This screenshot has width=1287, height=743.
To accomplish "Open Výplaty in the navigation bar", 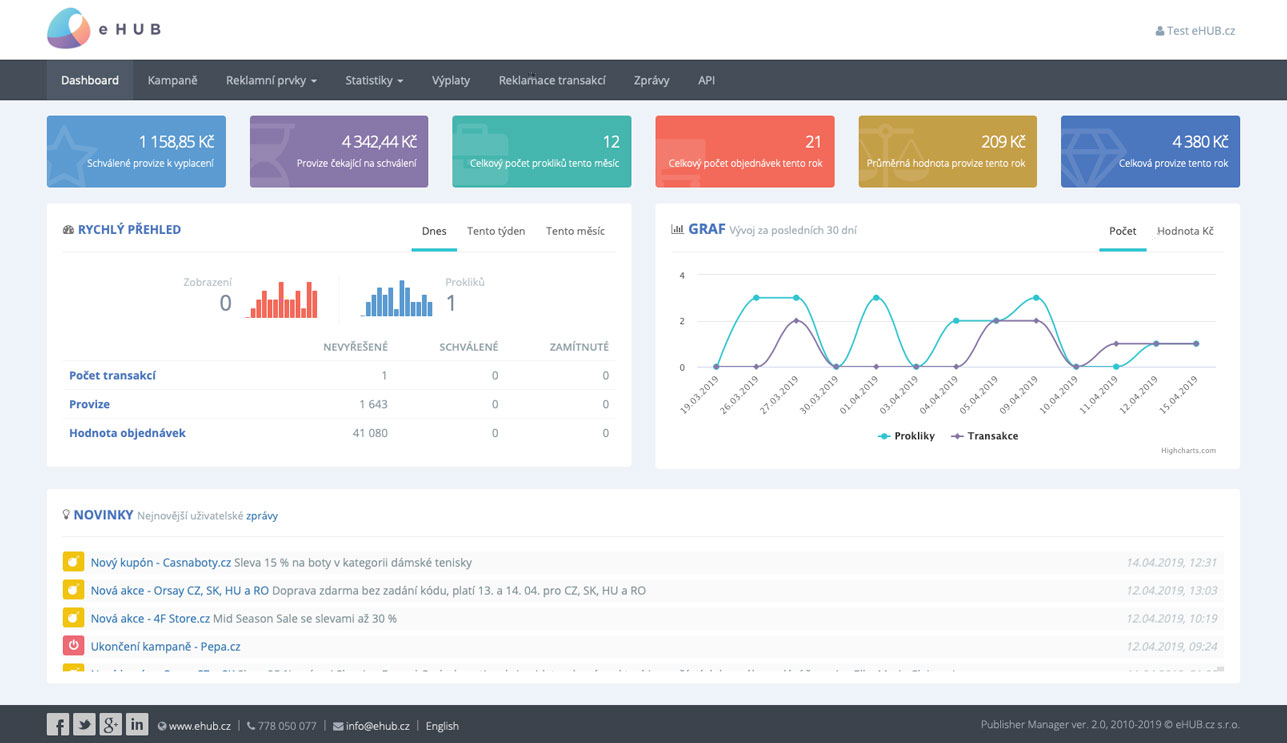I will coord(451,80).
